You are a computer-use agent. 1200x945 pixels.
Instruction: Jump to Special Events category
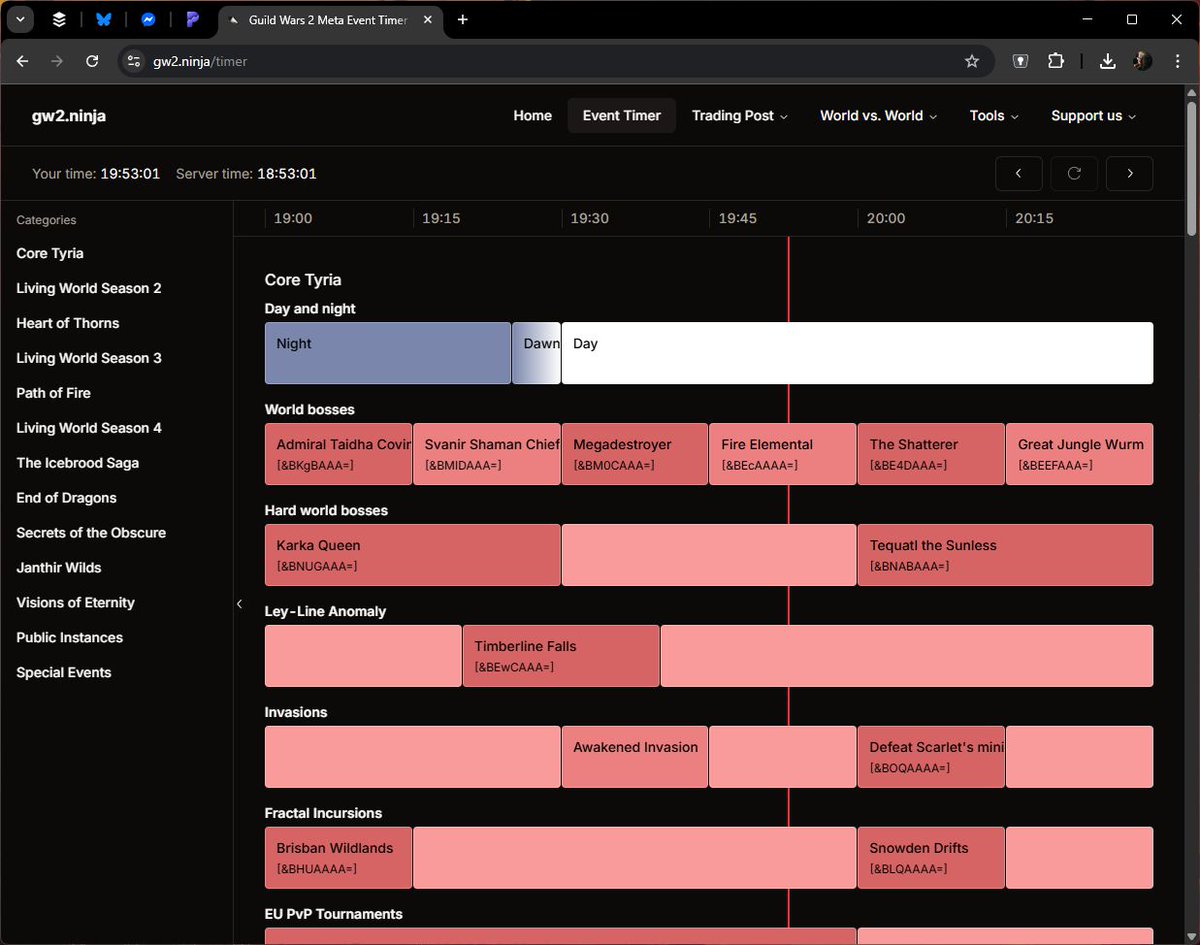pos(64,674)
